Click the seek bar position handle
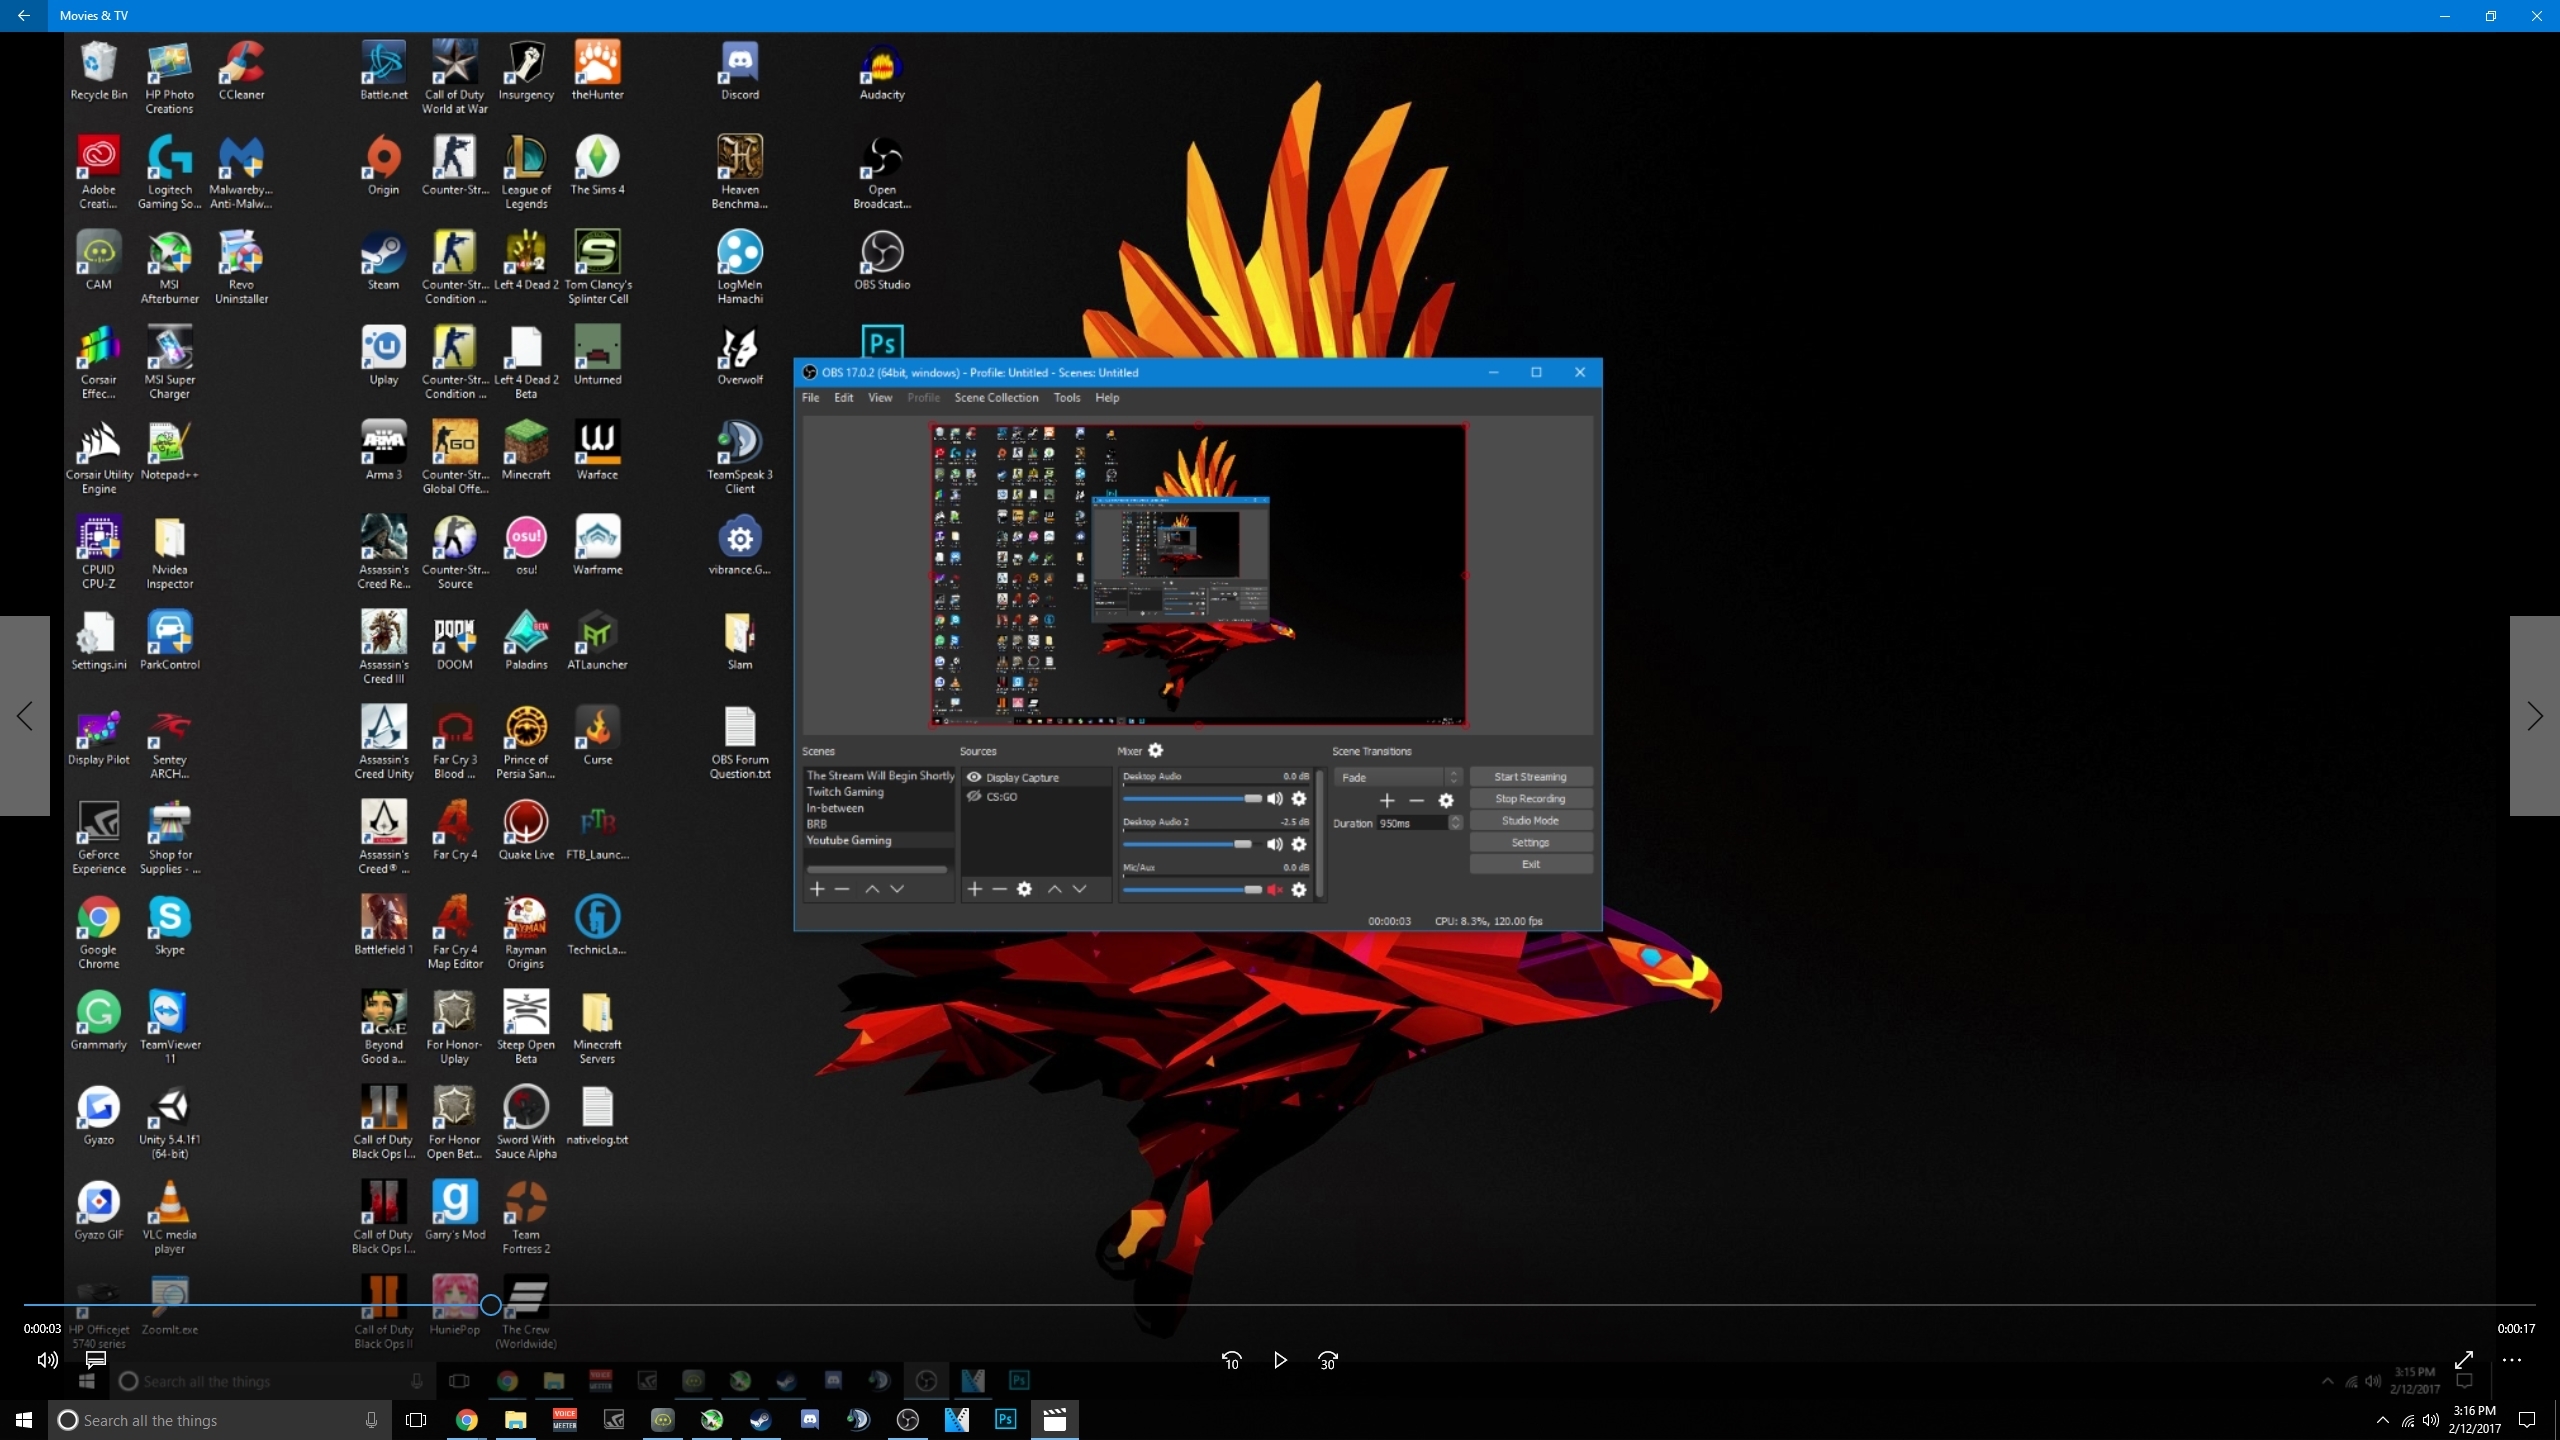2560x1440 pixels. point(490,1305)
